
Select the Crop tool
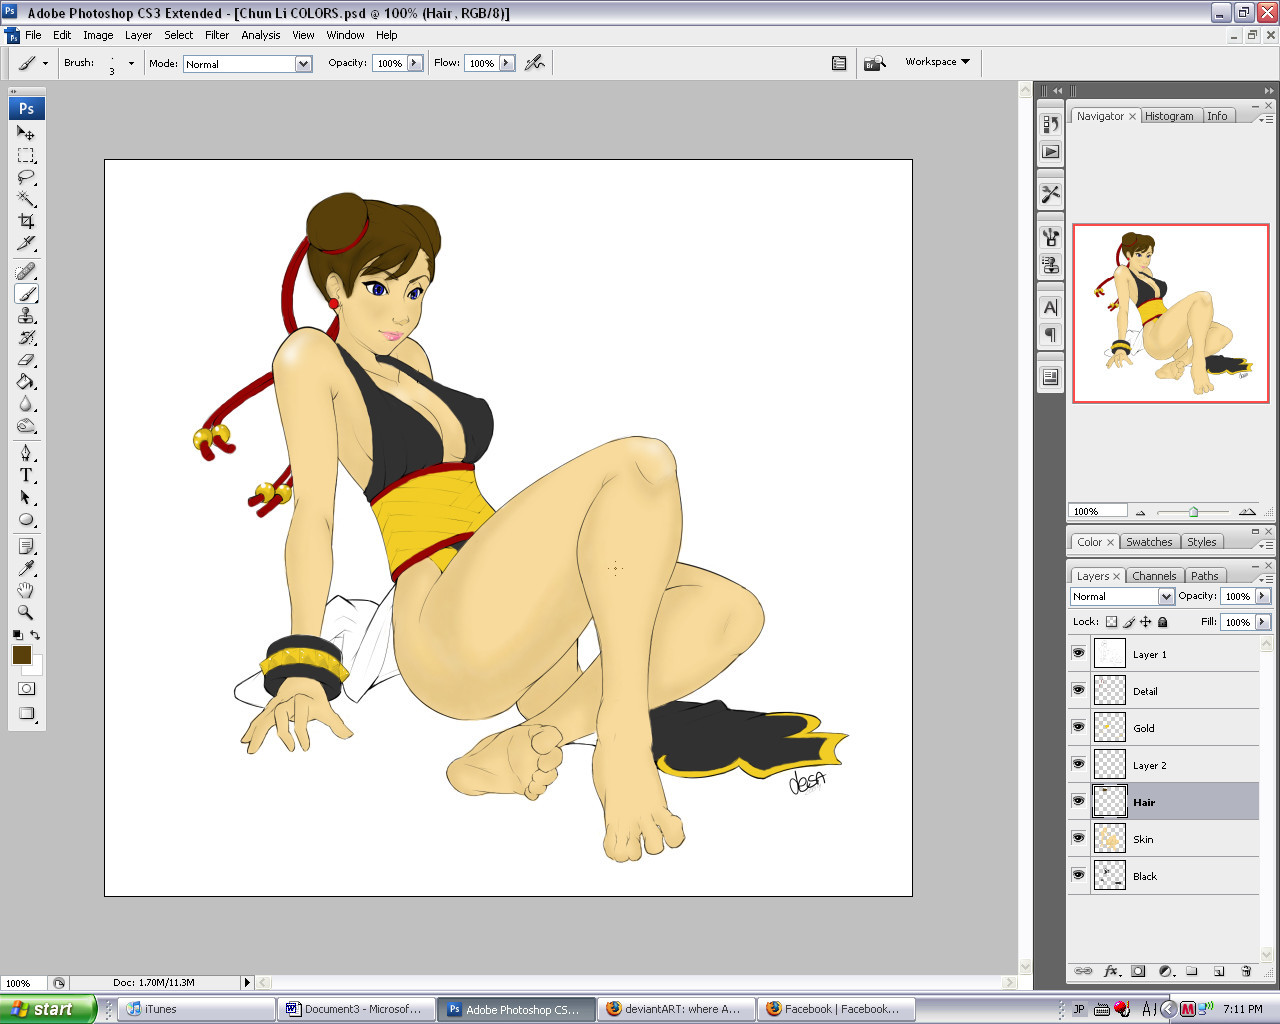click(x=26, y=221)
